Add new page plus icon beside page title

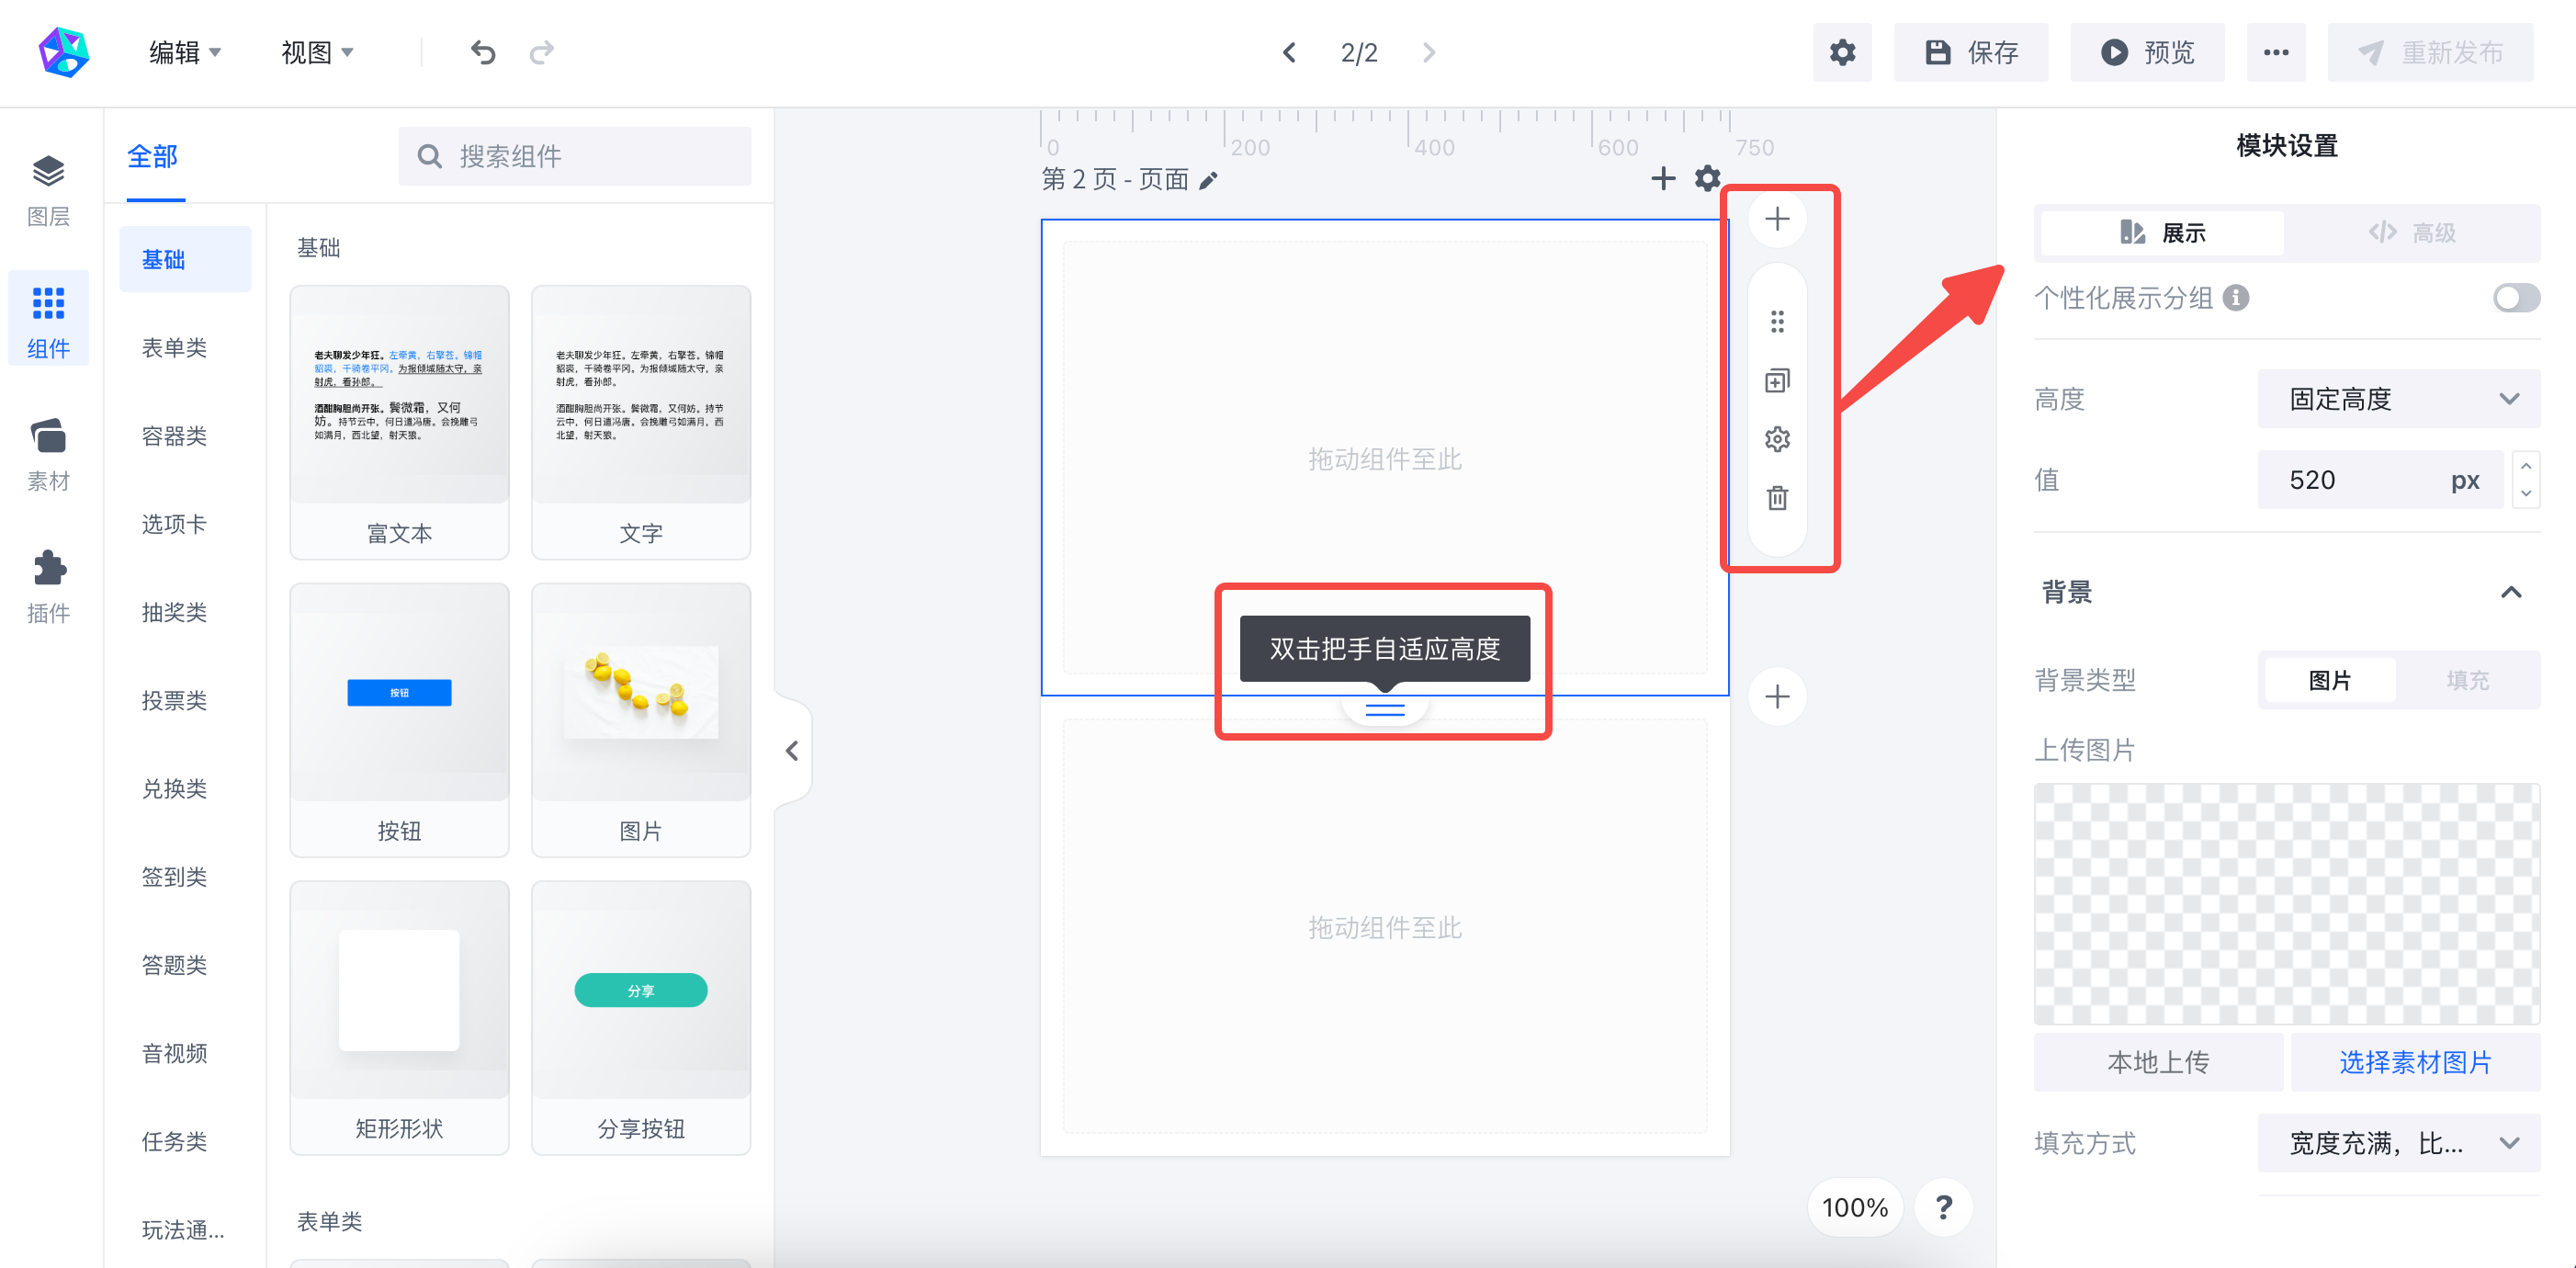[x=1663, y=178]
